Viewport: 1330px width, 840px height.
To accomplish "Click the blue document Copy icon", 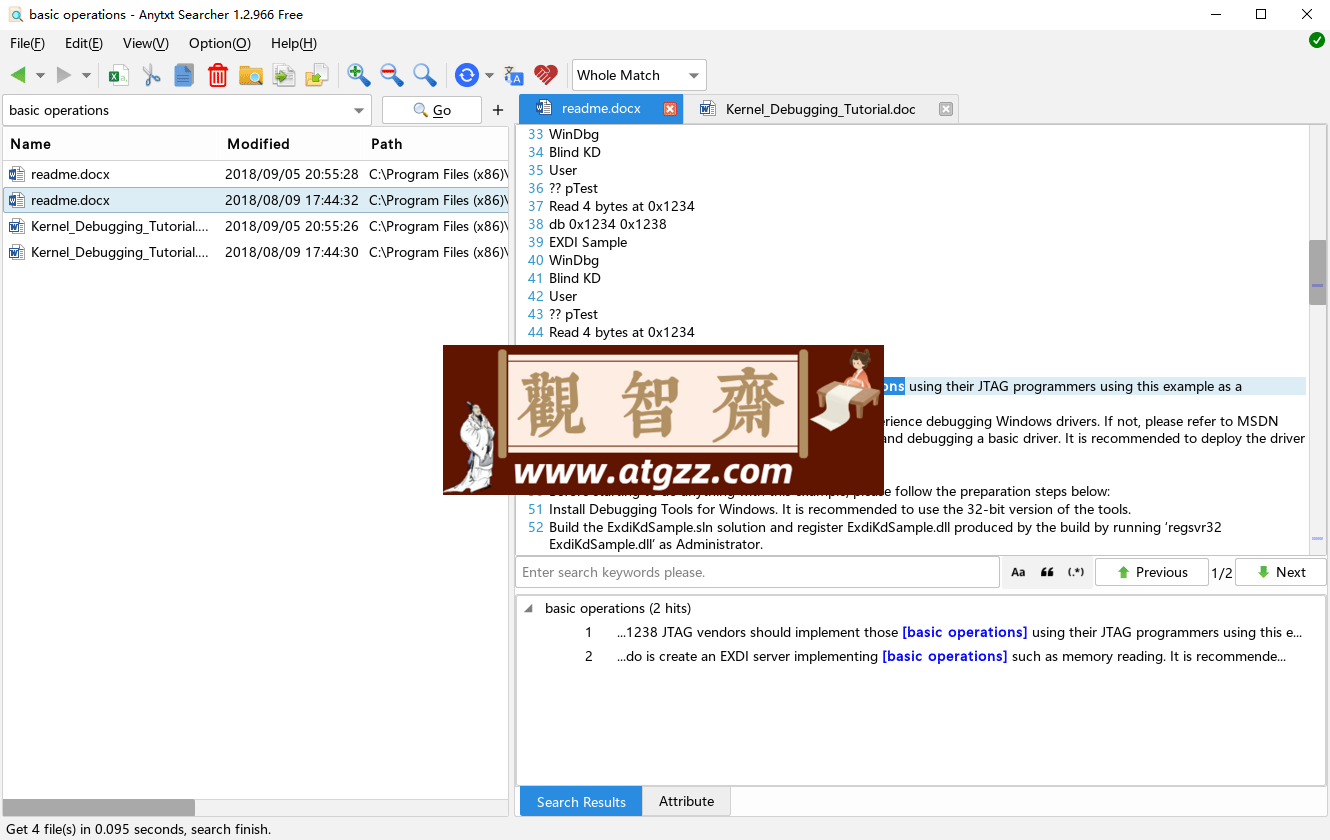I will (x=184, y=75).
